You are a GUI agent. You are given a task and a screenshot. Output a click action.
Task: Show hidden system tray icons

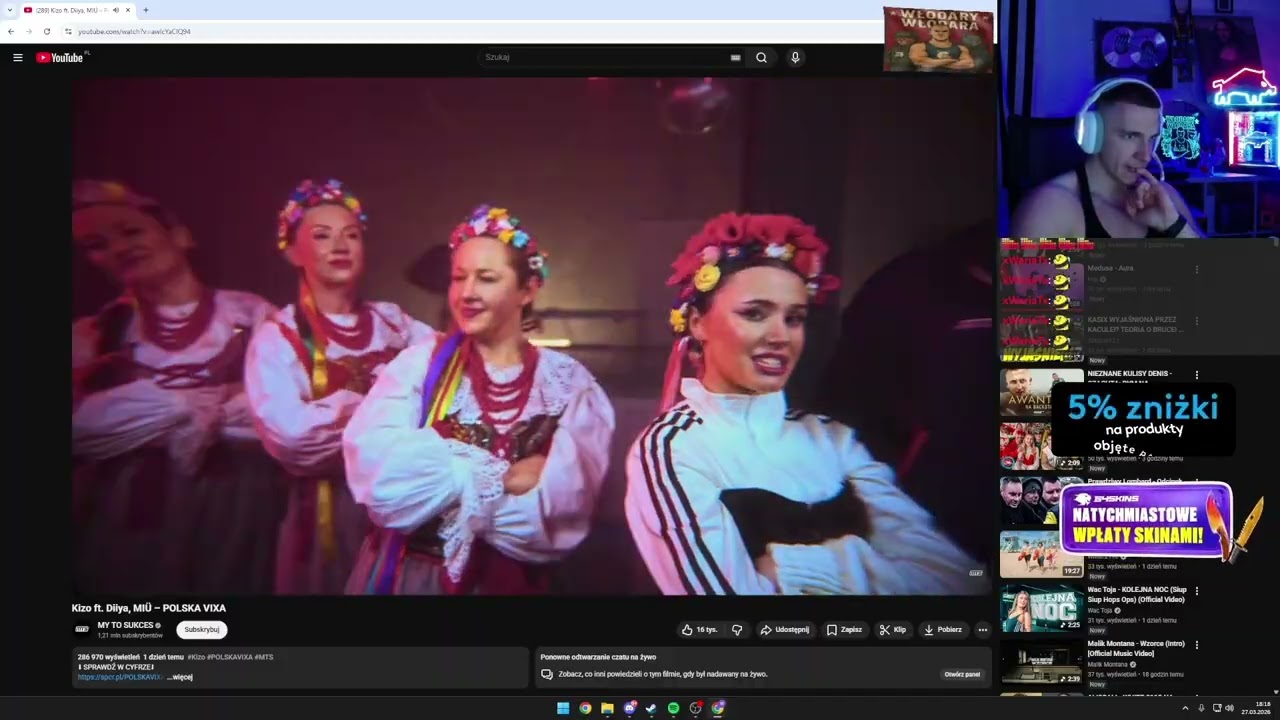click(1185, 708)
